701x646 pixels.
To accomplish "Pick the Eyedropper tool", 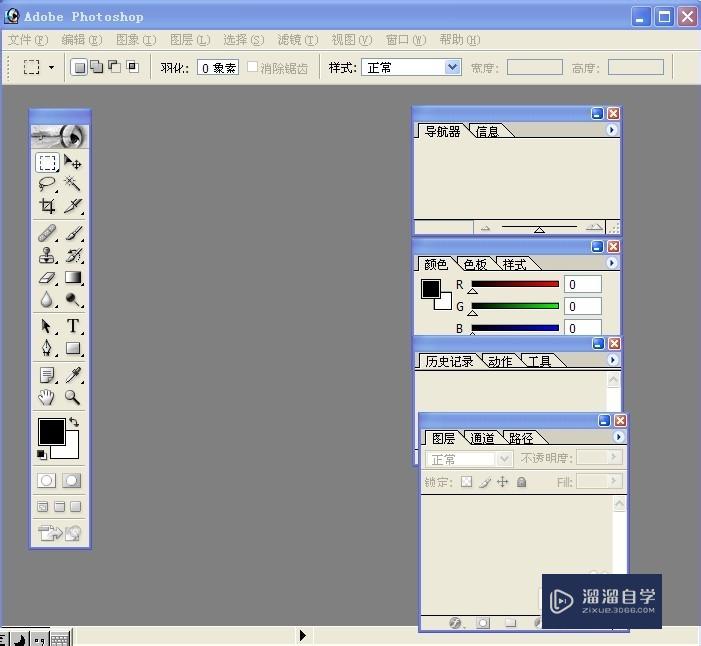I will tap(72, 375).
